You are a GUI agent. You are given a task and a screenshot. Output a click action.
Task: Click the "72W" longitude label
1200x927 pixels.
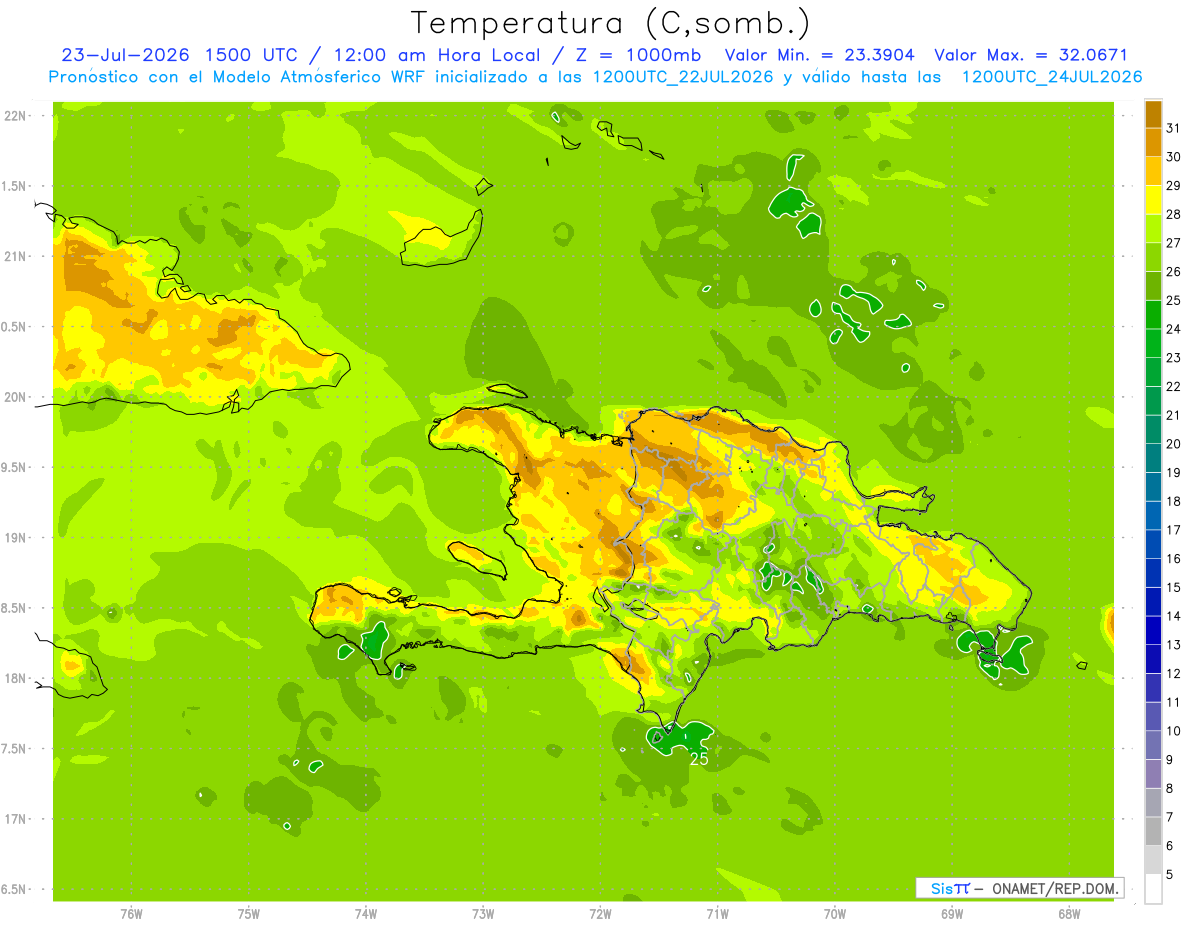[x=600, y=914]
